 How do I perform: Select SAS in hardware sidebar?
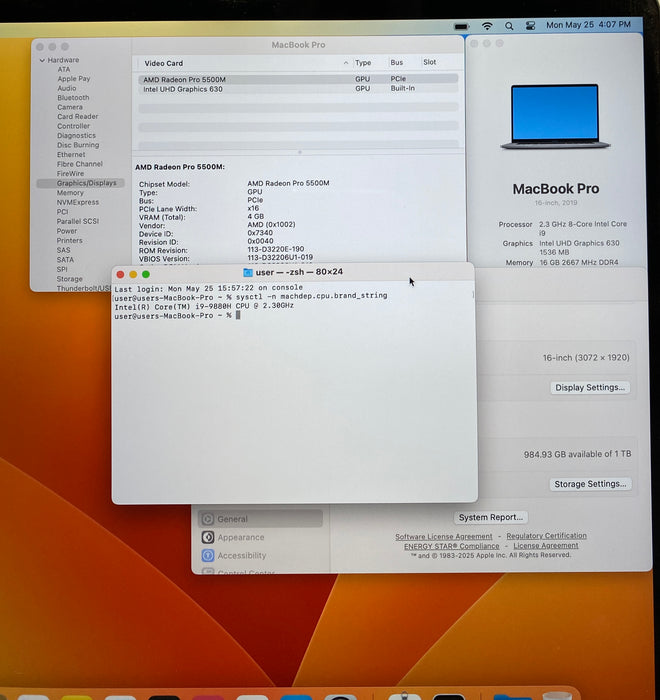63,250
